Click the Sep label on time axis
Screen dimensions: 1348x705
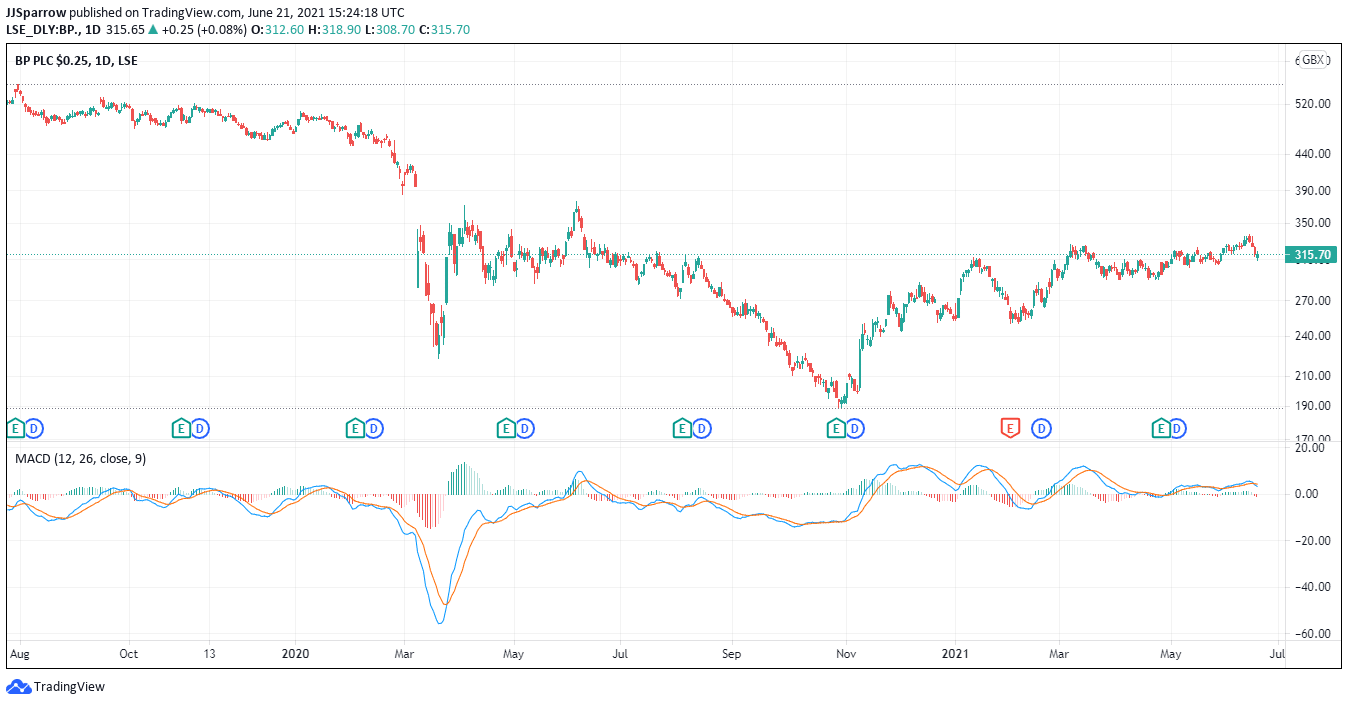733,655
